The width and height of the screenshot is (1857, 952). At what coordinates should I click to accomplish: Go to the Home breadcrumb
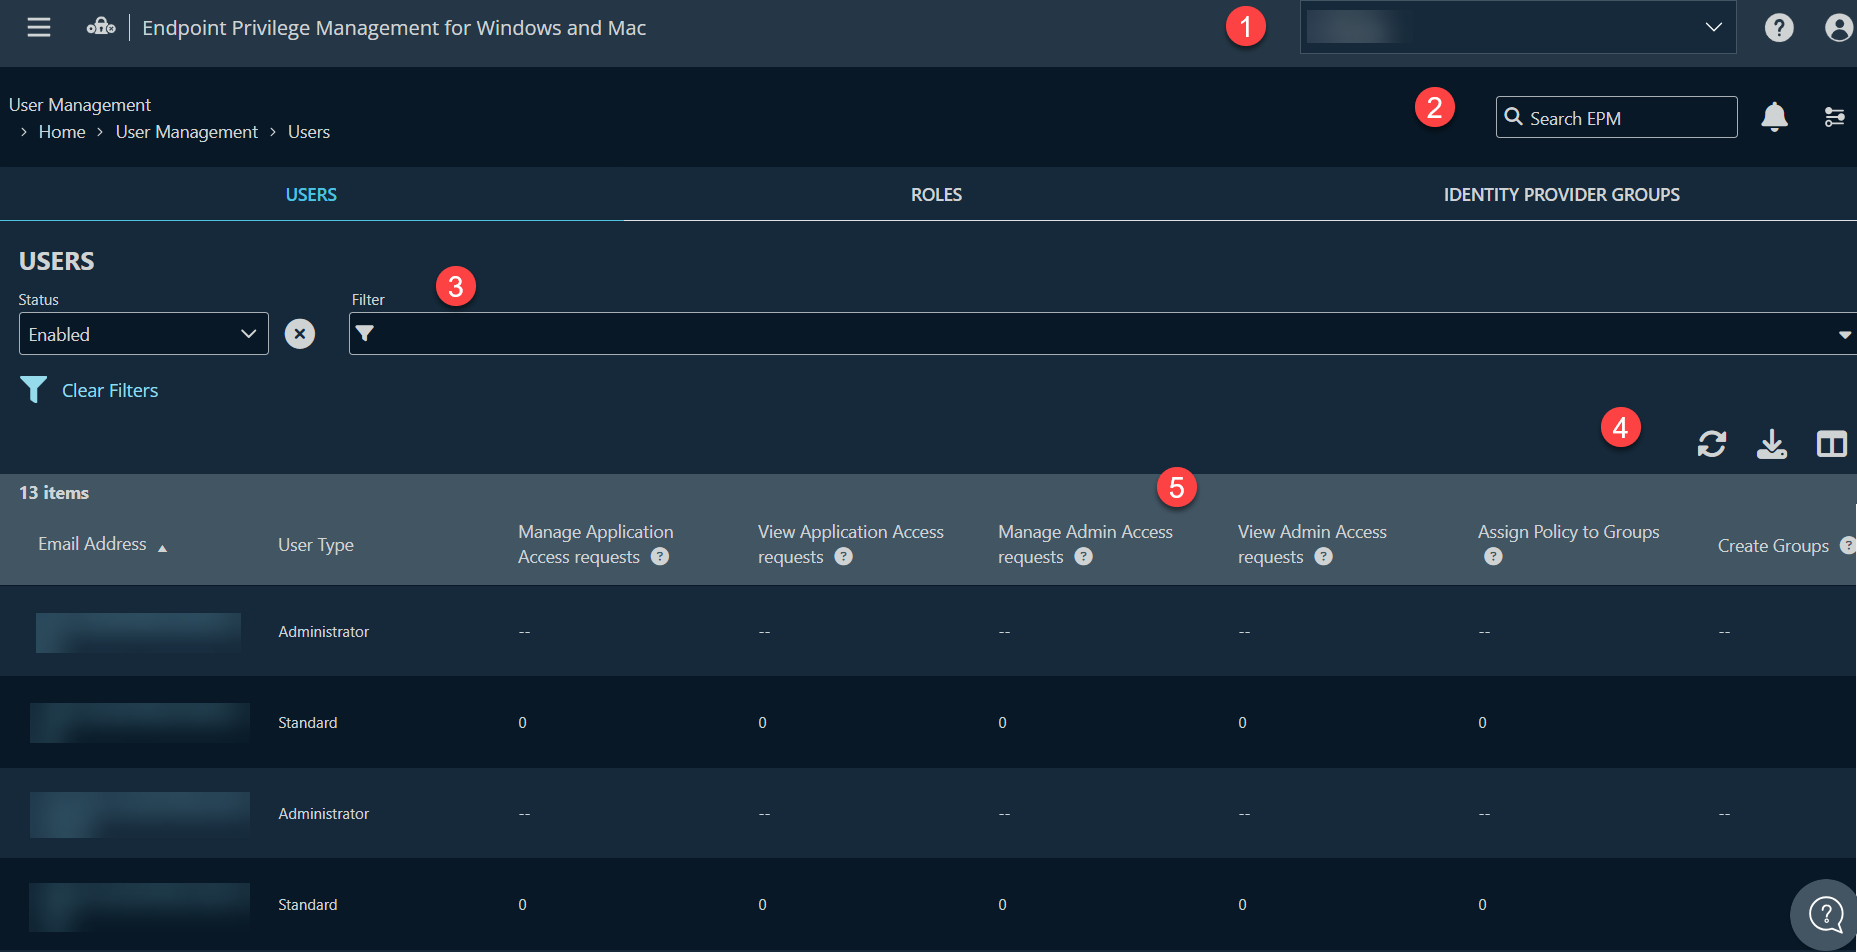pos(62,132)
